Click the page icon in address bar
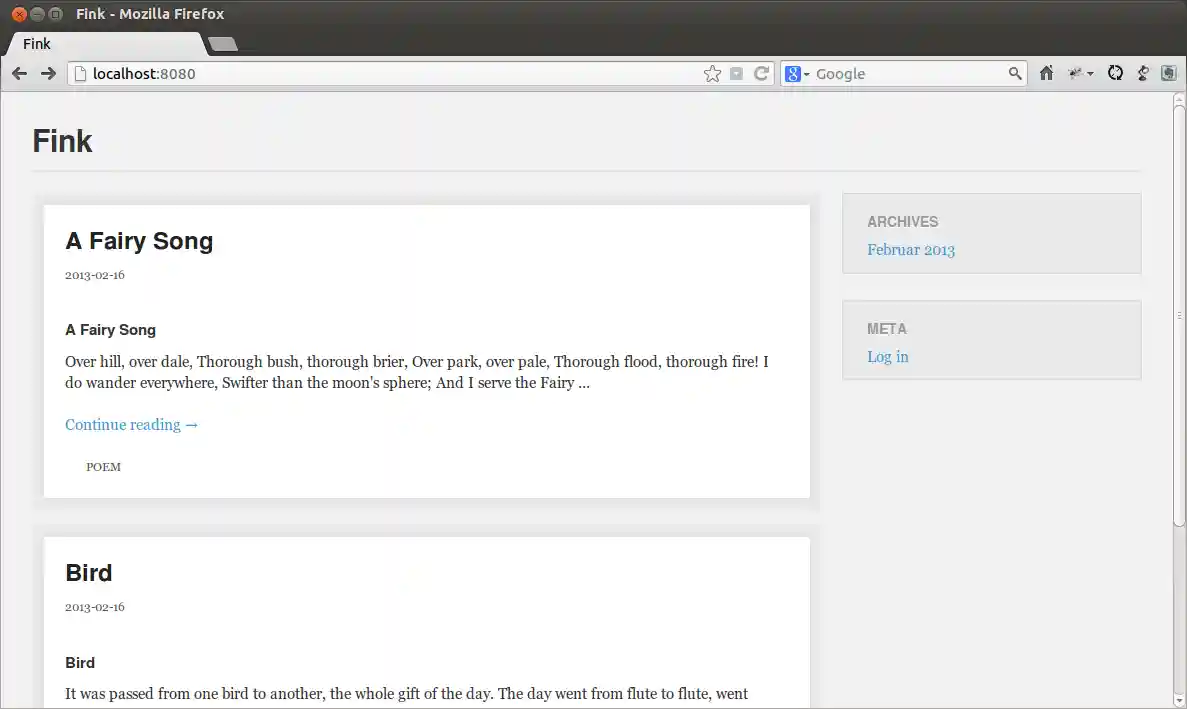1187x709 pixels. 80,73
